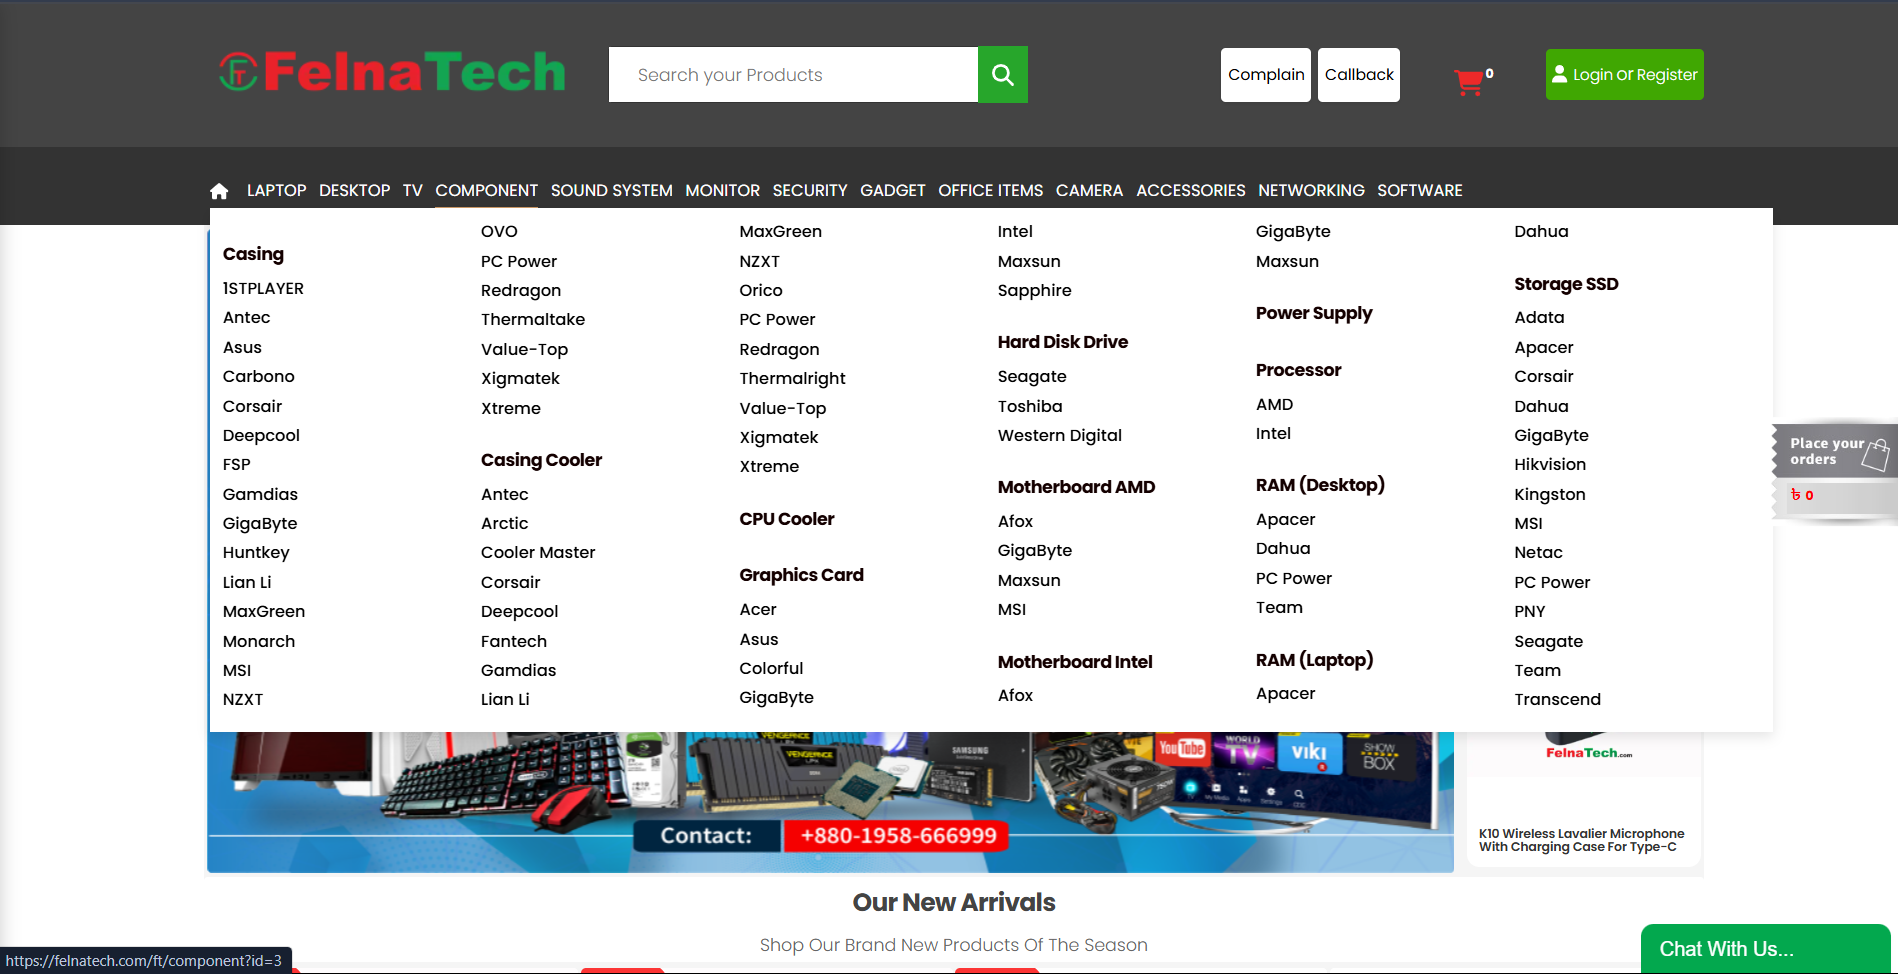Select Casing category heading

[x=253, y=254]
